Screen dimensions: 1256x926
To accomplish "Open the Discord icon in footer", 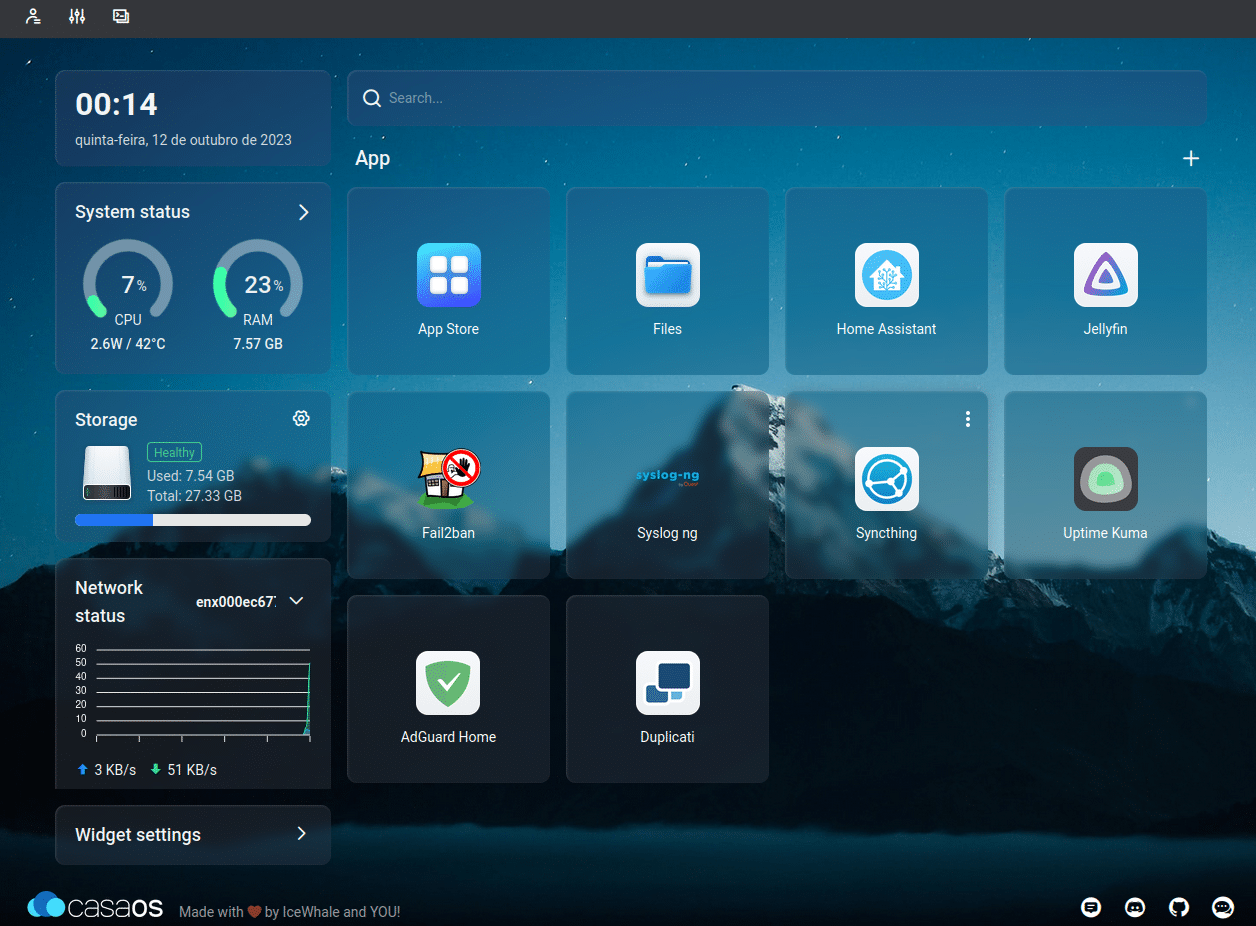I will click(1135, 907).
